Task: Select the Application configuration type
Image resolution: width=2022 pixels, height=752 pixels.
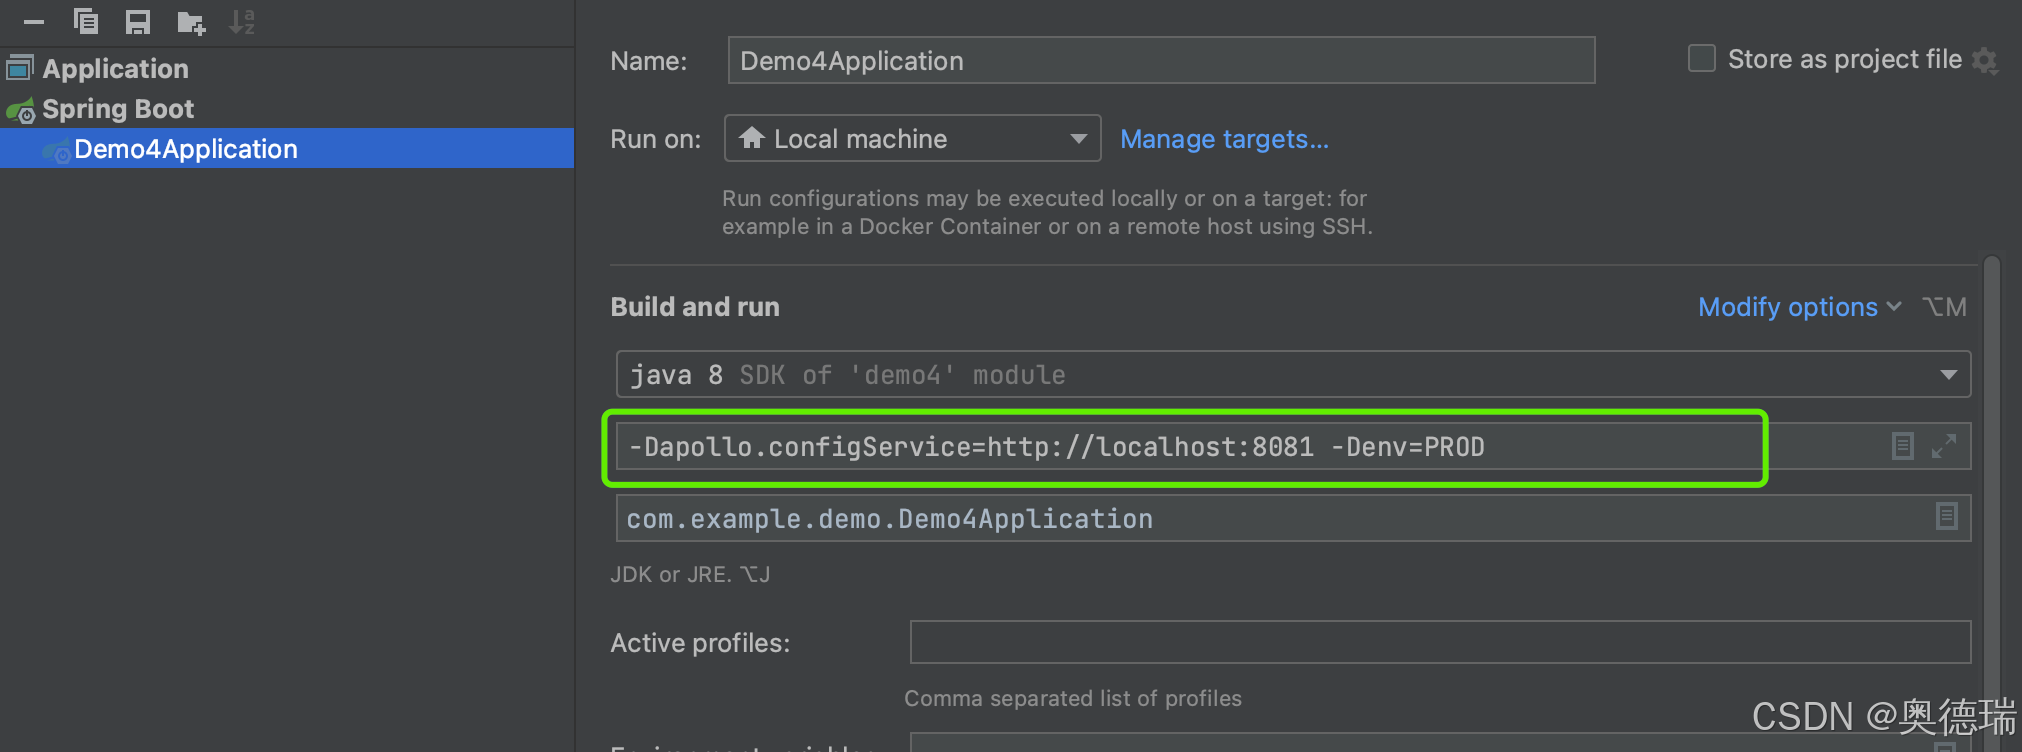Action: click(x=115, y=69)
